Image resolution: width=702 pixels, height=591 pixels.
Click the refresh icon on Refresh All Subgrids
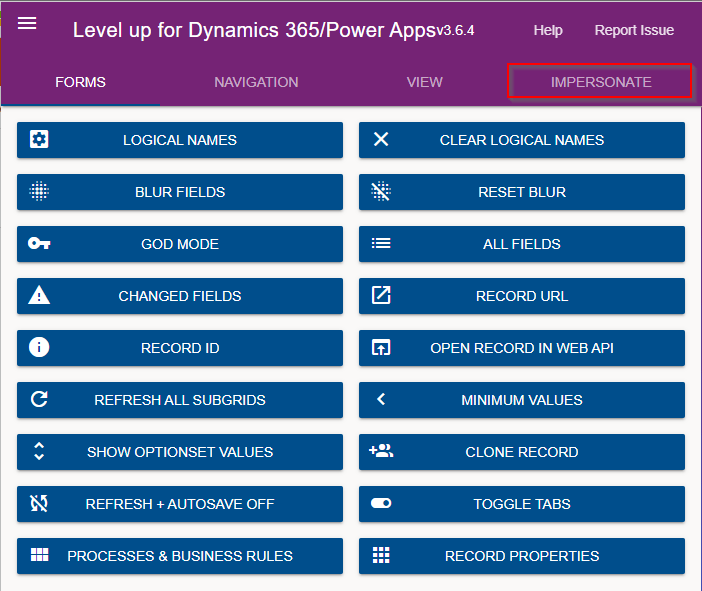click(39, 400)
